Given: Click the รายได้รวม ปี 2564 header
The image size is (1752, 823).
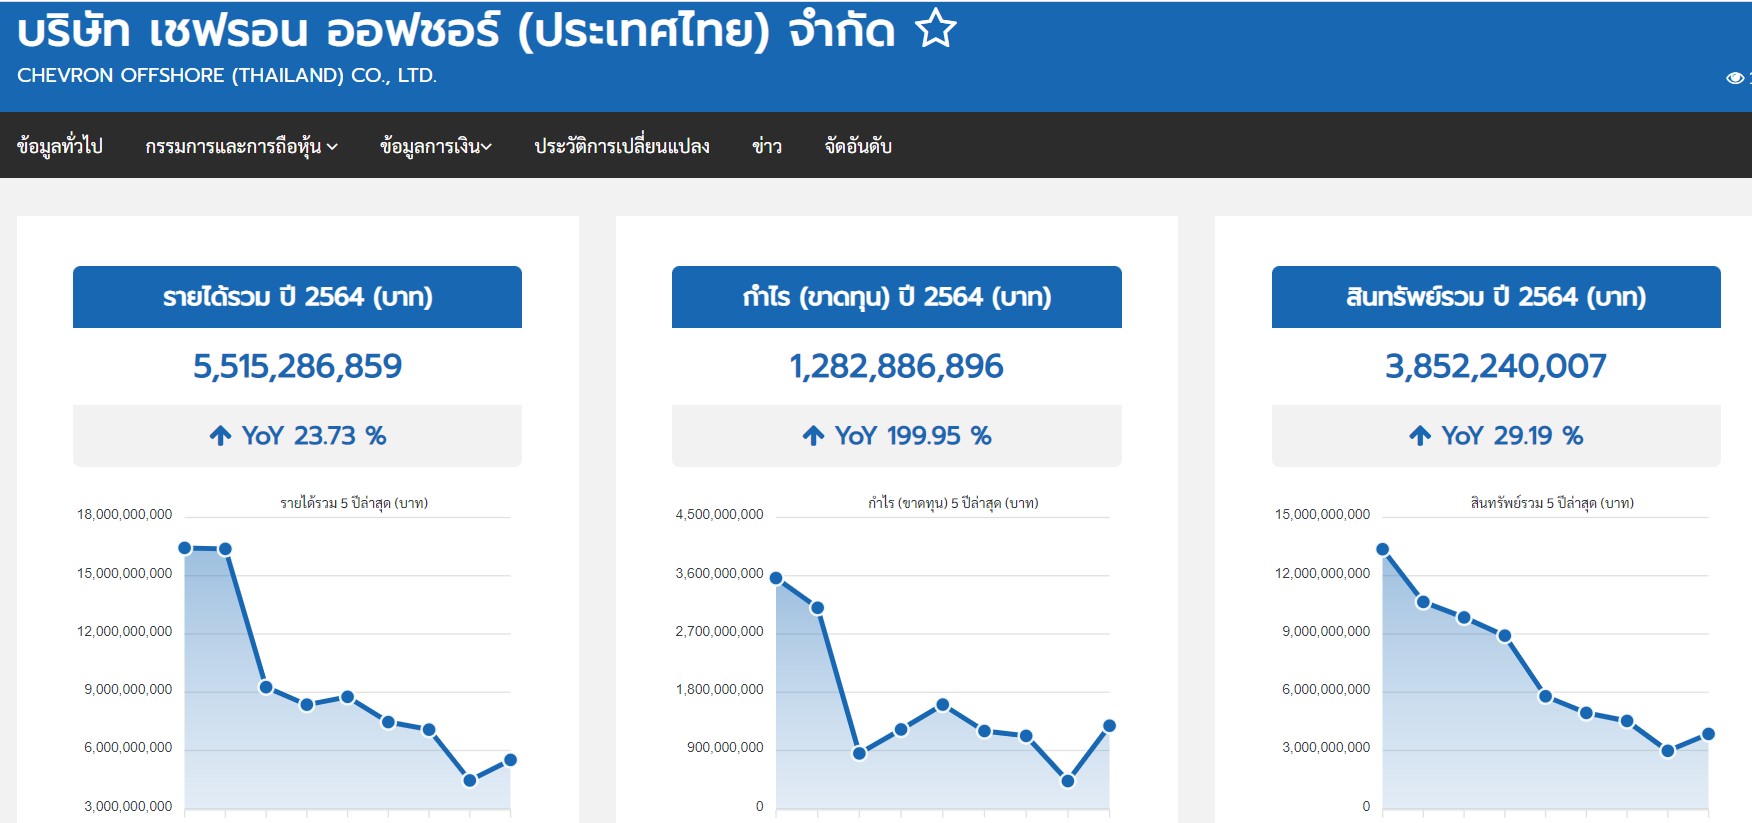Looking at the screenshot, I should click(x=297, y=297).
